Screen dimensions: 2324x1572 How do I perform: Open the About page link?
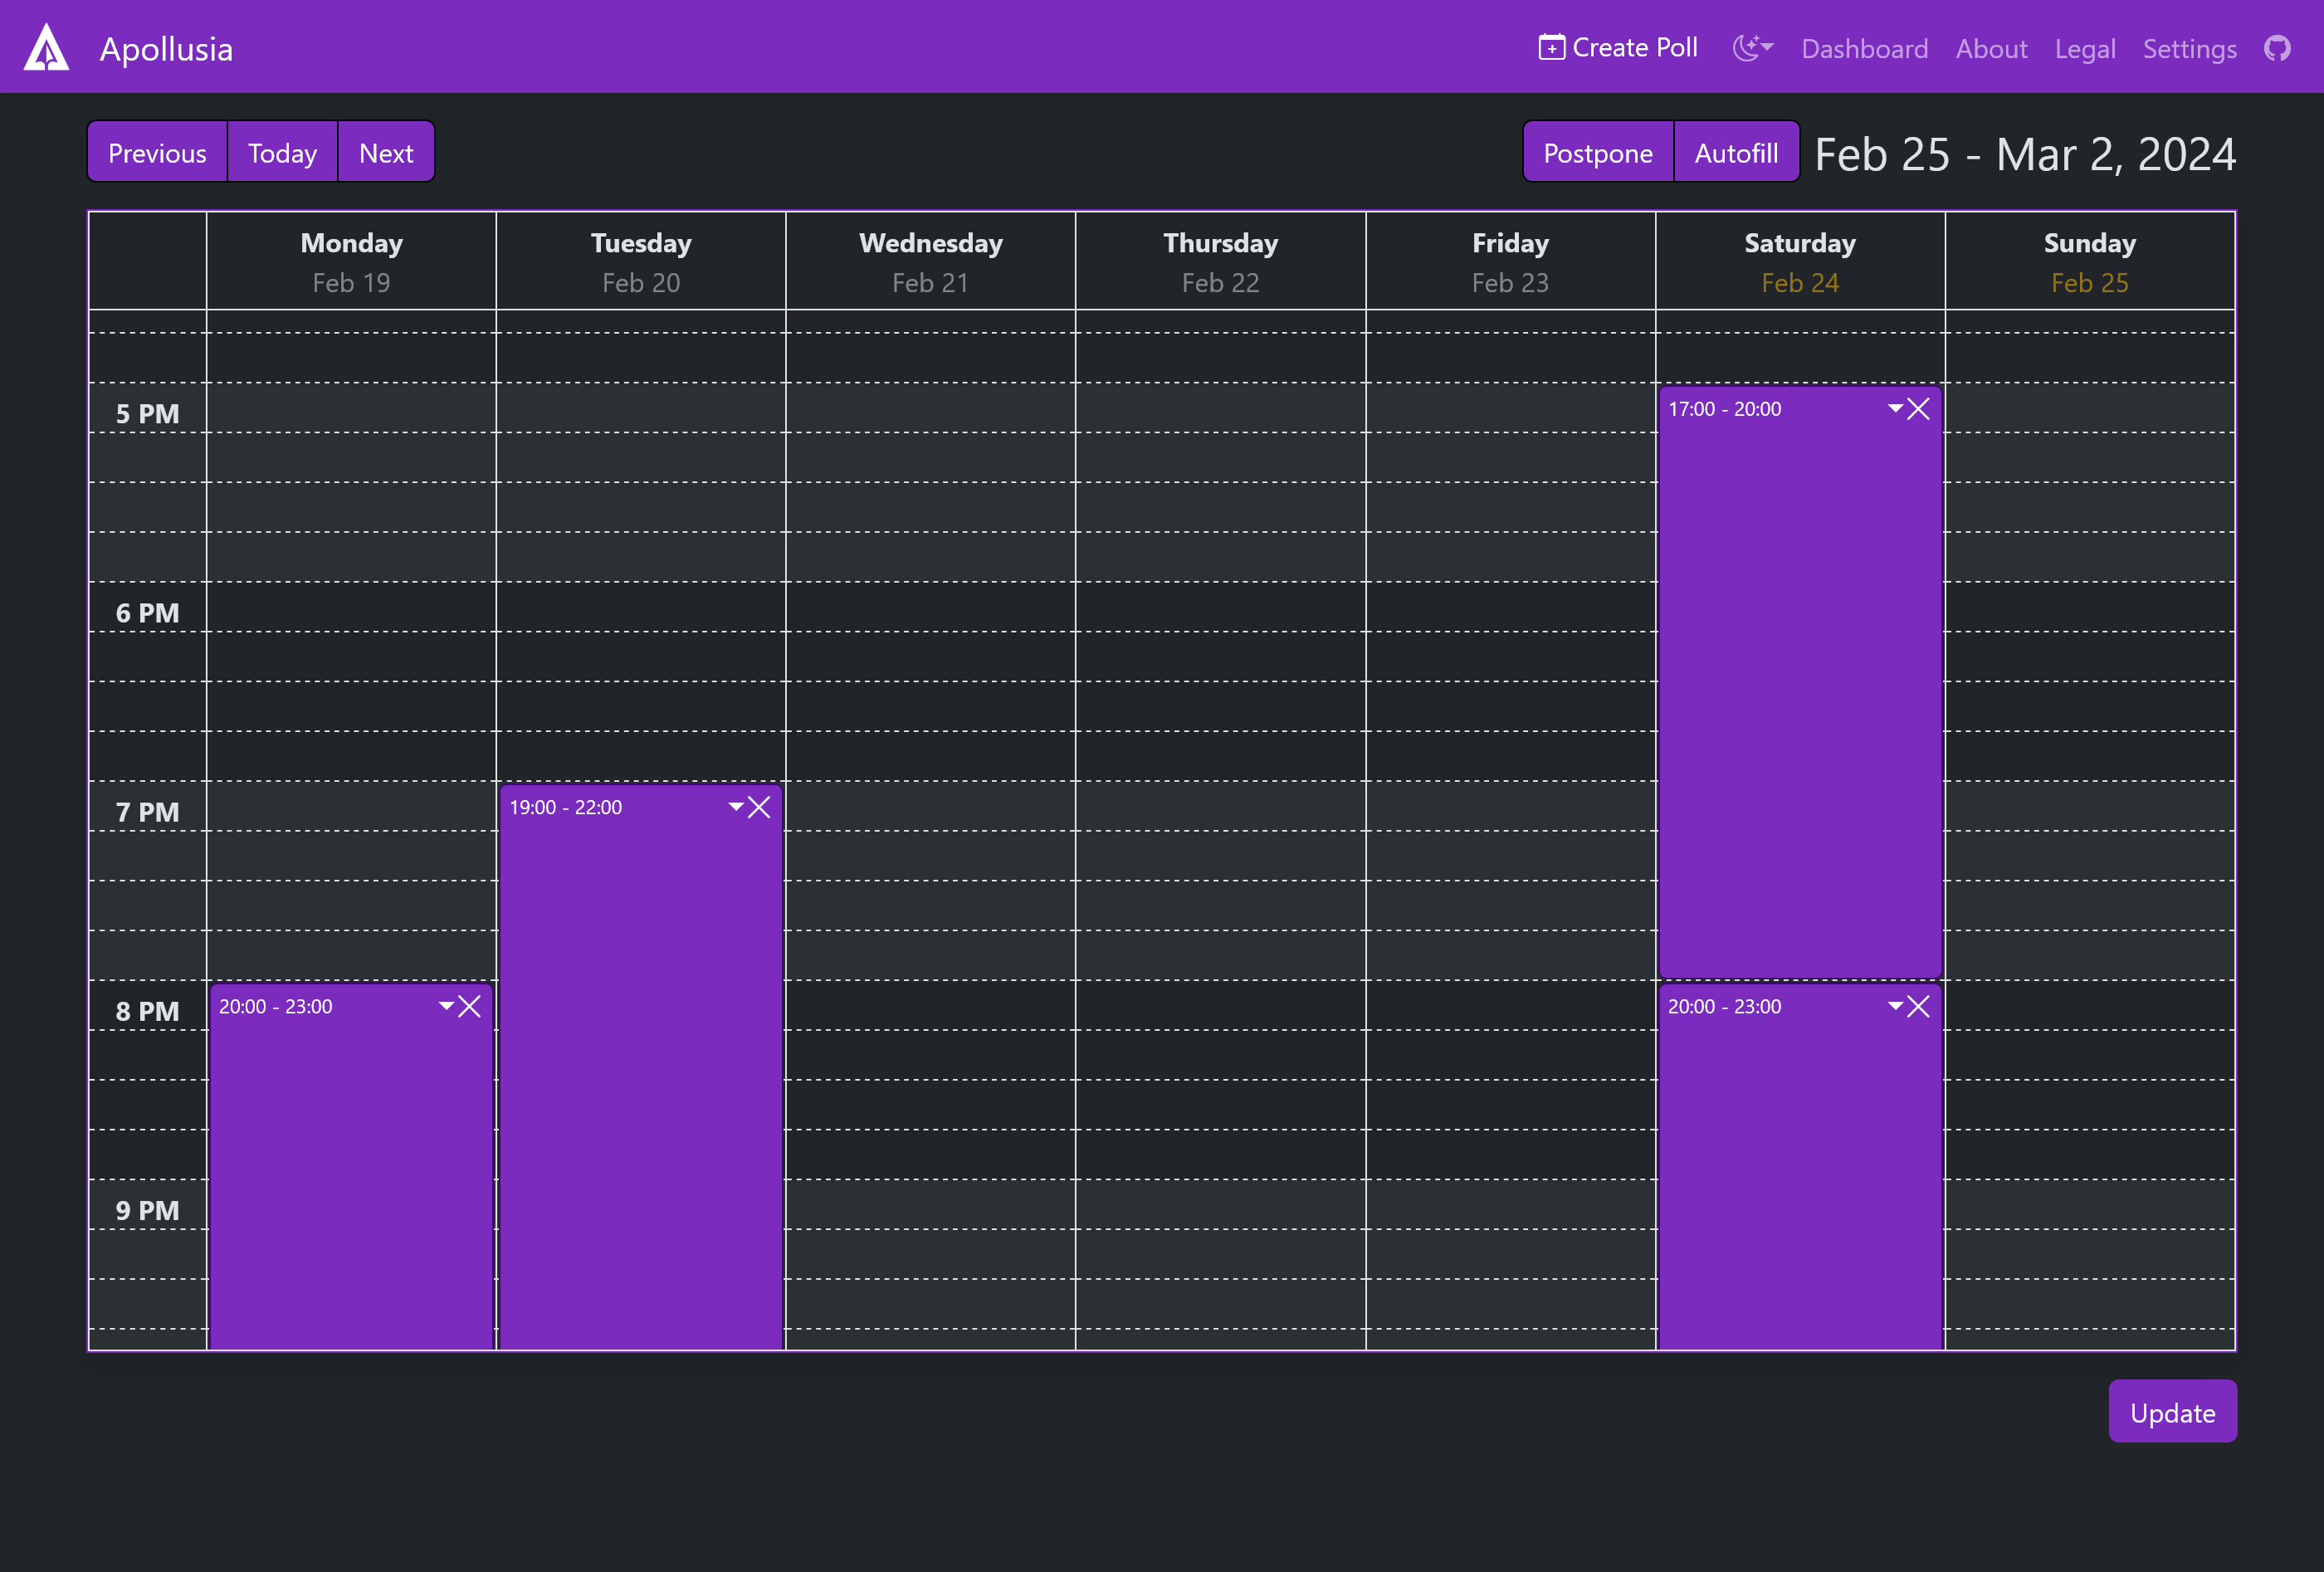(x=1991, y=49)
